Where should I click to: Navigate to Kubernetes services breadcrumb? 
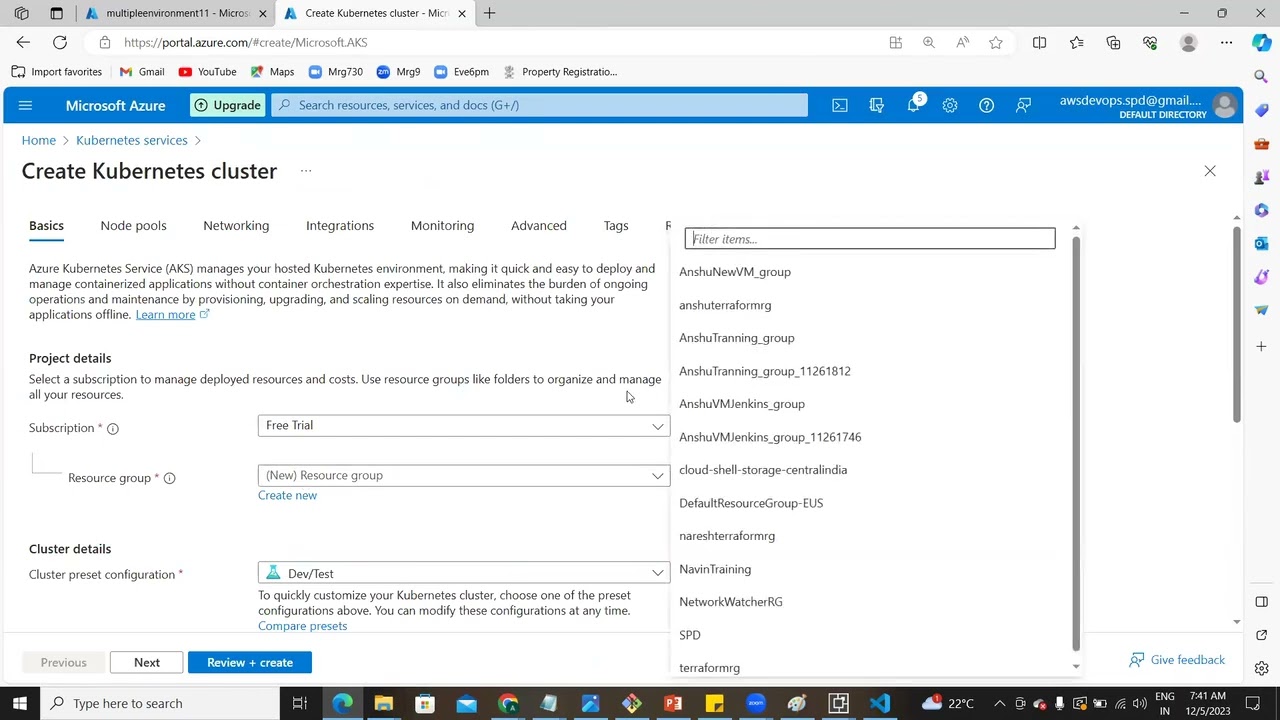[x=132, y=140]
